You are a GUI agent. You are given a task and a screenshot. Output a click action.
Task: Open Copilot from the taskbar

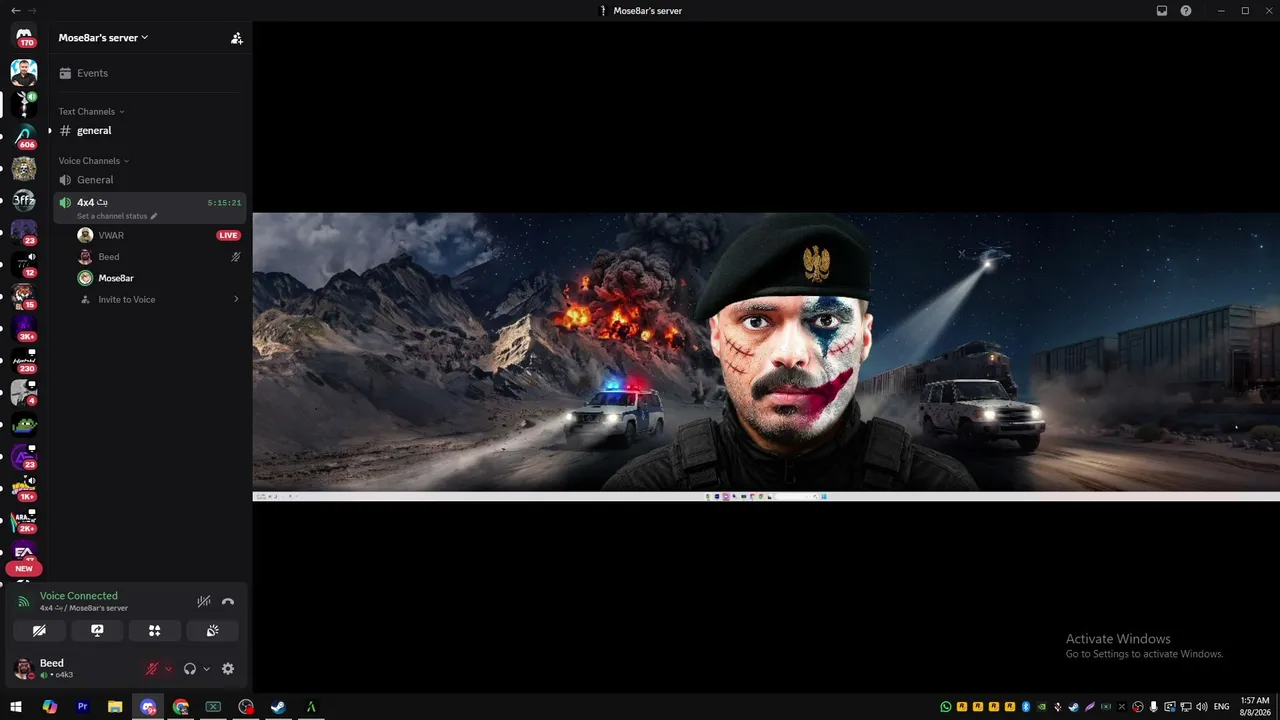(50, 707)
